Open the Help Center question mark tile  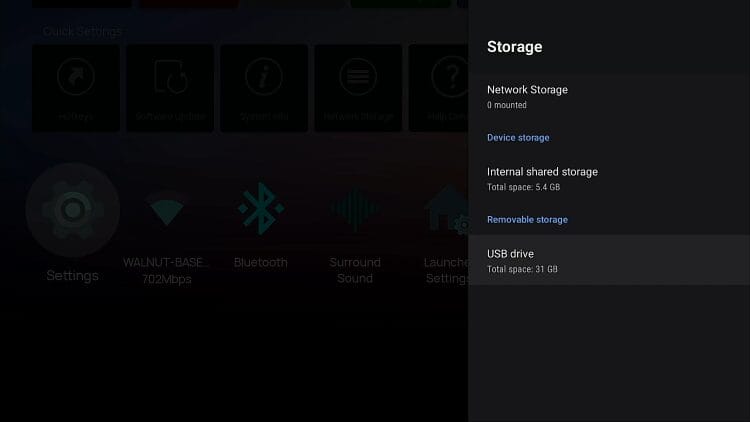pos(438,88)
